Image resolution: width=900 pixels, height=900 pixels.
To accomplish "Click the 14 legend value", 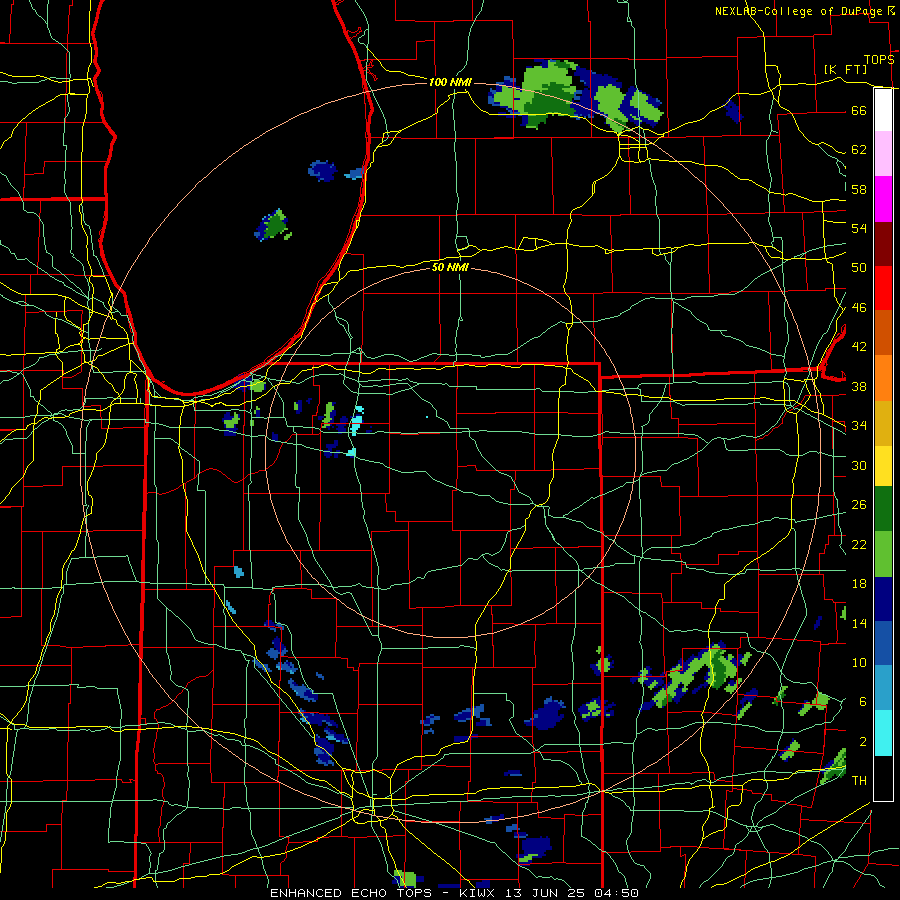I will [859, 623].
